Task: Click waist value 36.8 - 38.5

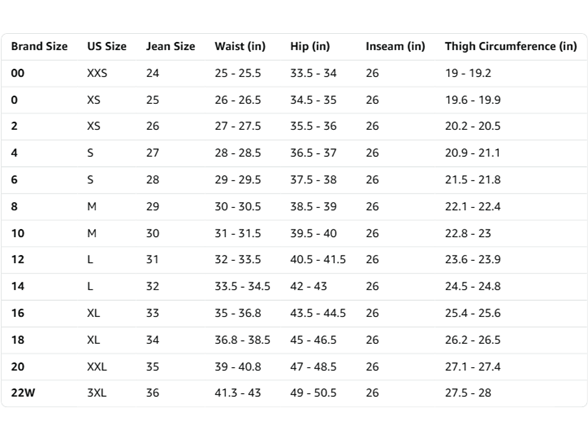Action: tap(243, 340)
